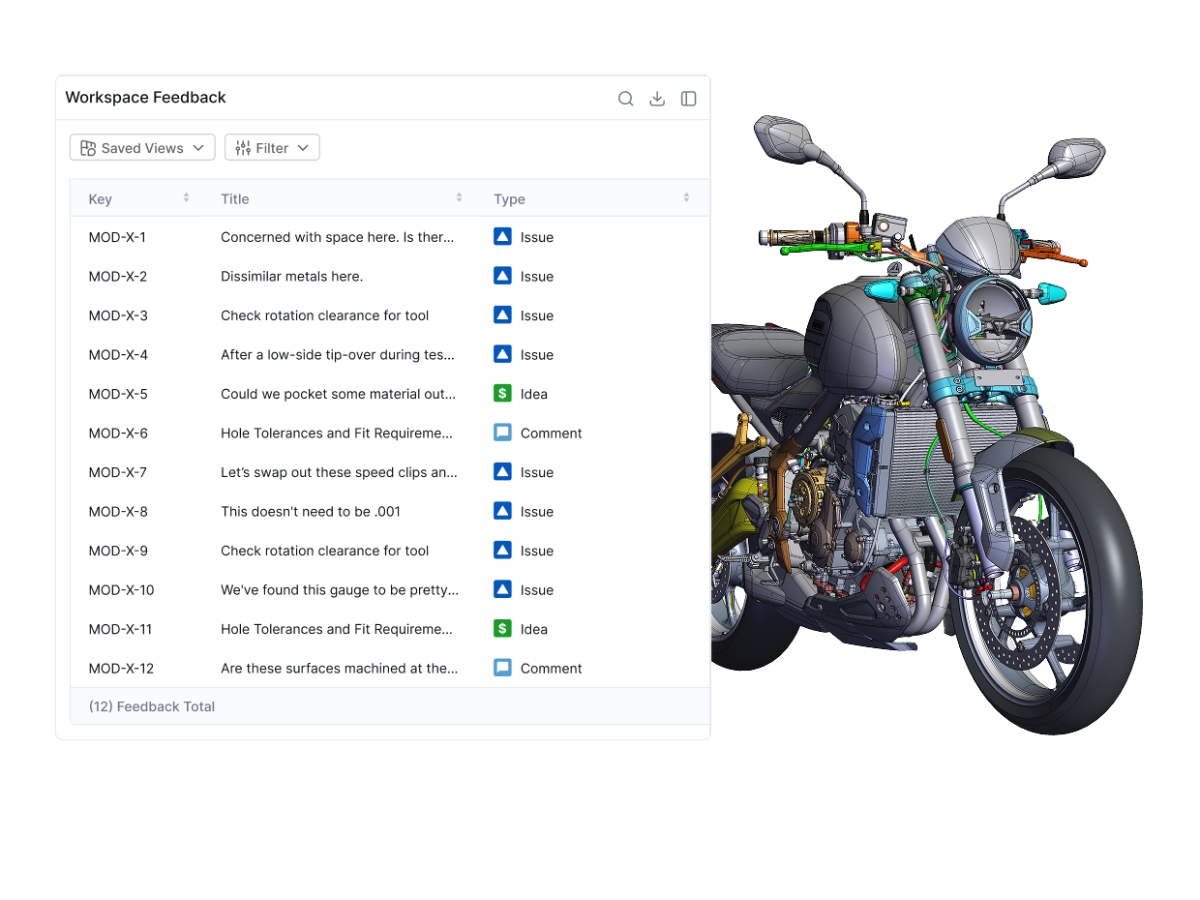1200x900 pixels.
Task: Click the Issue icon for MOD-X-9
Action: tap(503, 550)
